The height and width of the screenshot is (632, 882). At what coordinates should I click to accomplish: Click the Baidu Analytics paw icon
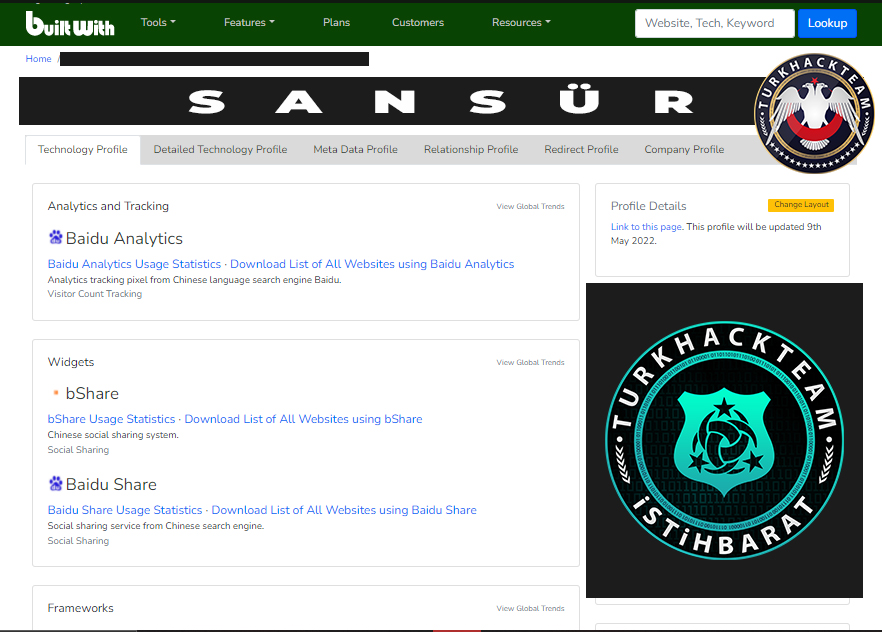click(55, 237)
